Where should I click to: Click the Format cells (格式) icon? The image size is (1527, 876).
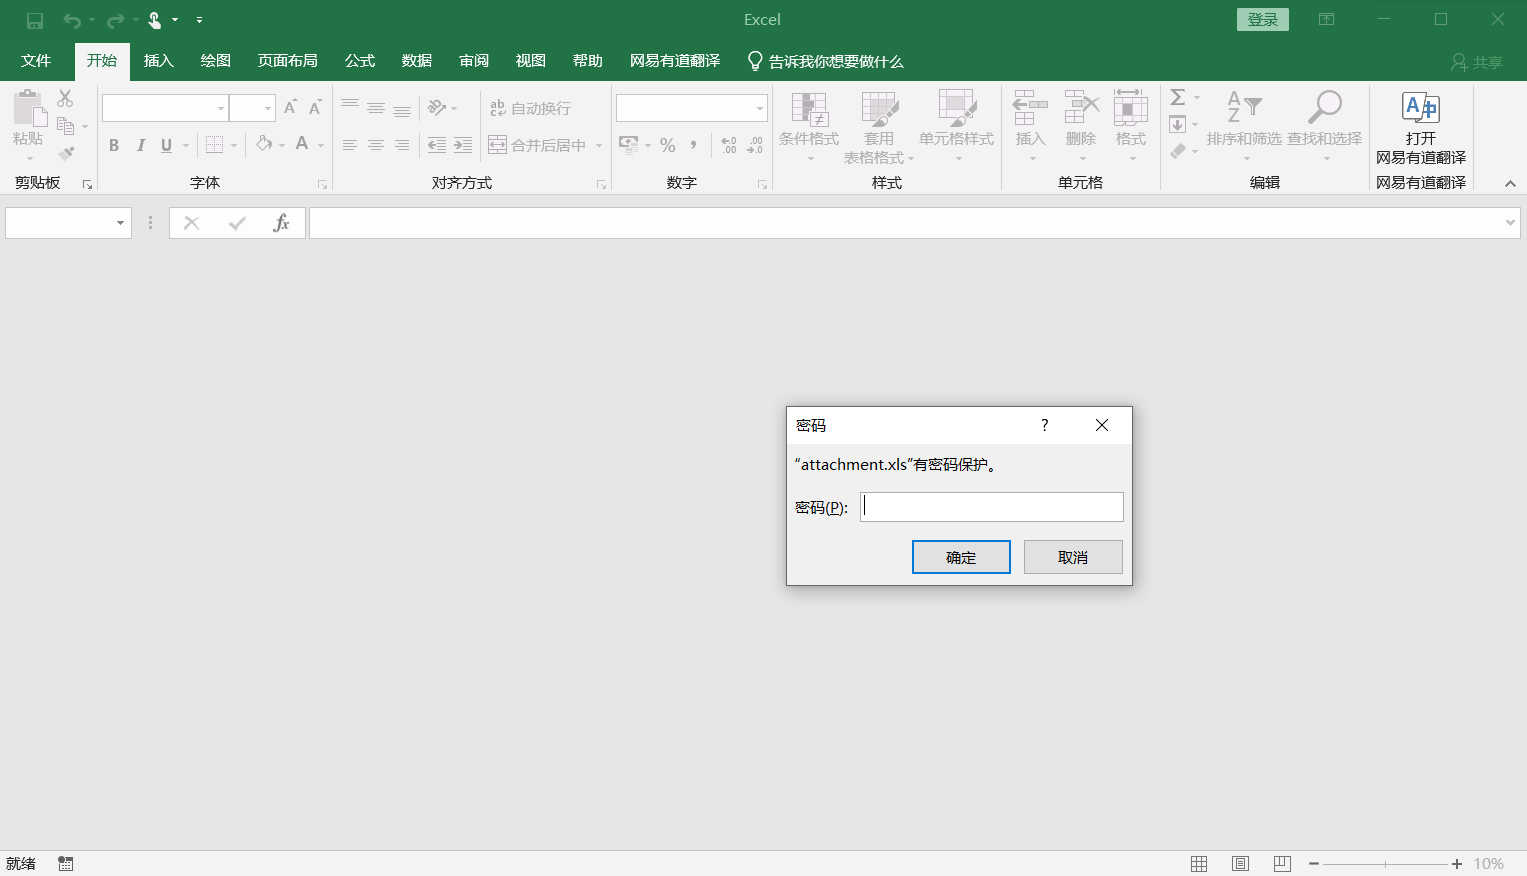(x=1131, y=107)
